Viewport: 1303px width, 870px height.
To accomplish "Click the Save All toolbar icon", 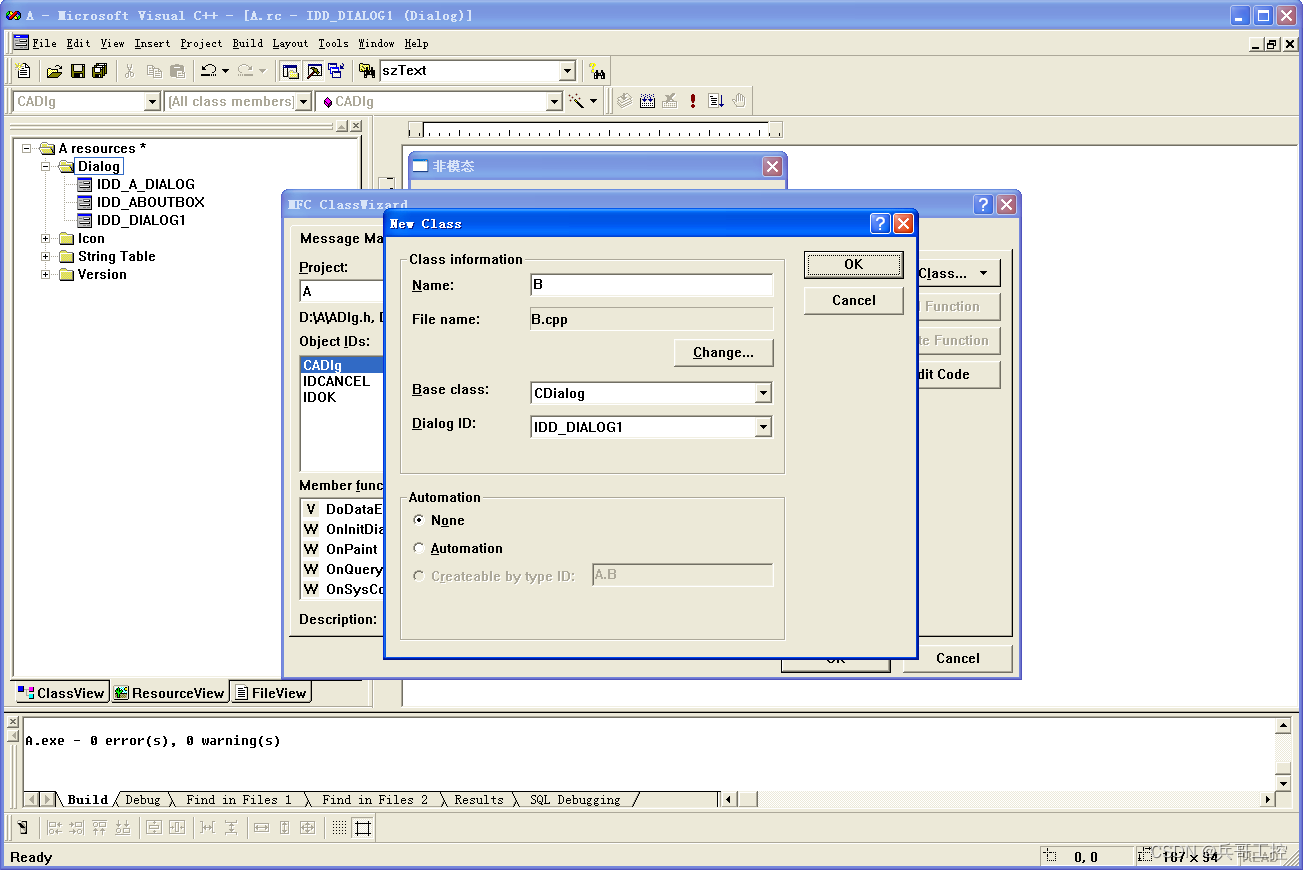I will pos(99,70).
